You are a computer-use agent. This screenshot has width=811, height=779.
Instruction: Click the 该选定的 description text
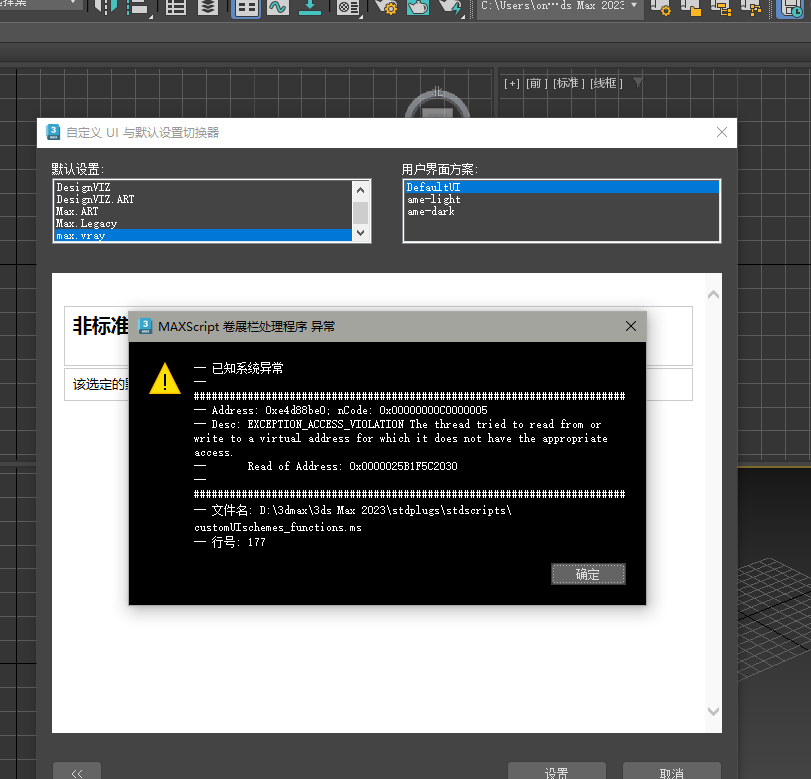(100, 384)
